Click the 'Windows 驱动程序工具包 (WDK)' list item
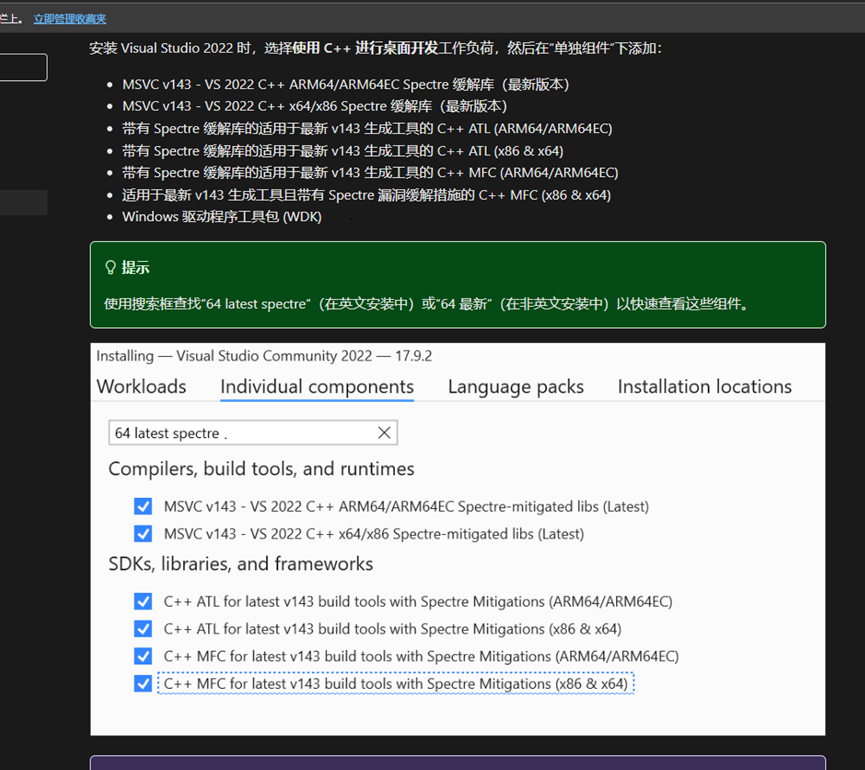Image resolution: width=865 pixels, height=770 pixels. pos(222,217)
